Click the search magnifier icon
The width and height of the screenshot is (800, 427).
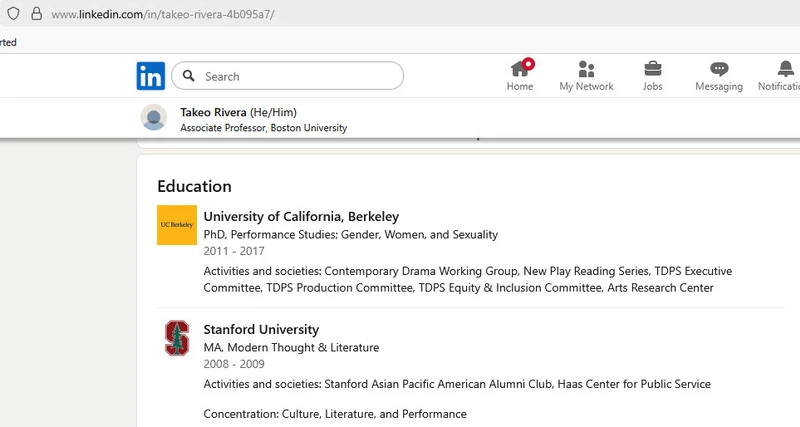pyautogui.click(x=189, y=76)
